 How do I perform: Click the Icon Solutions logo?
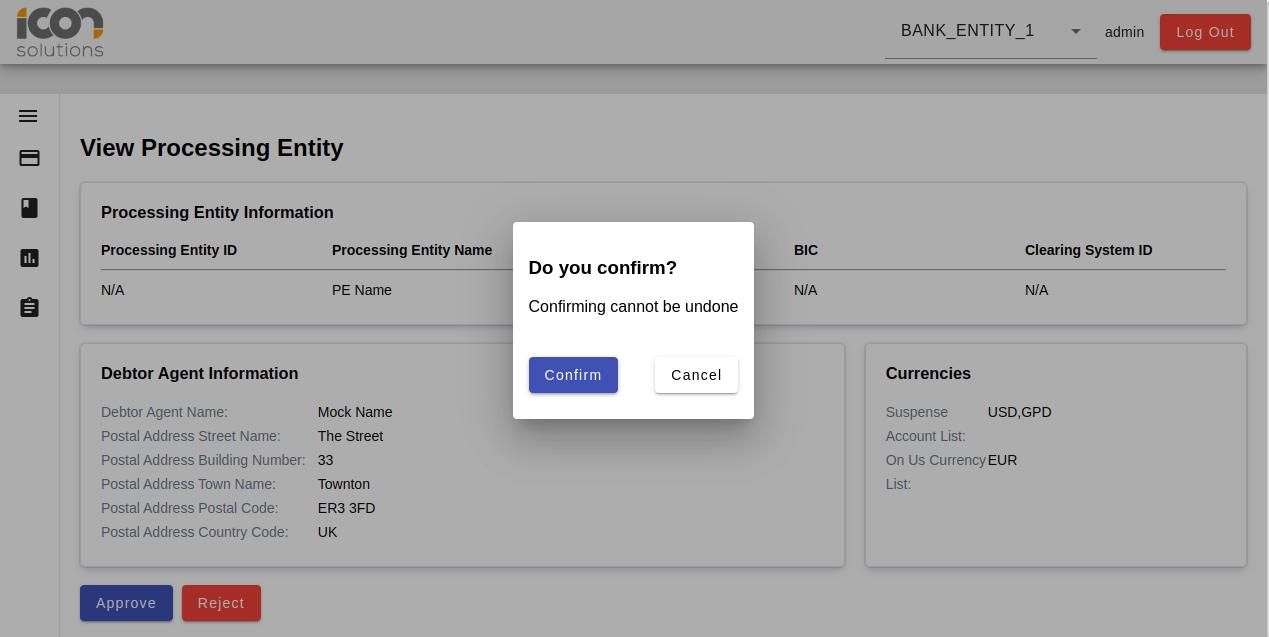click(x=59, y=31)
